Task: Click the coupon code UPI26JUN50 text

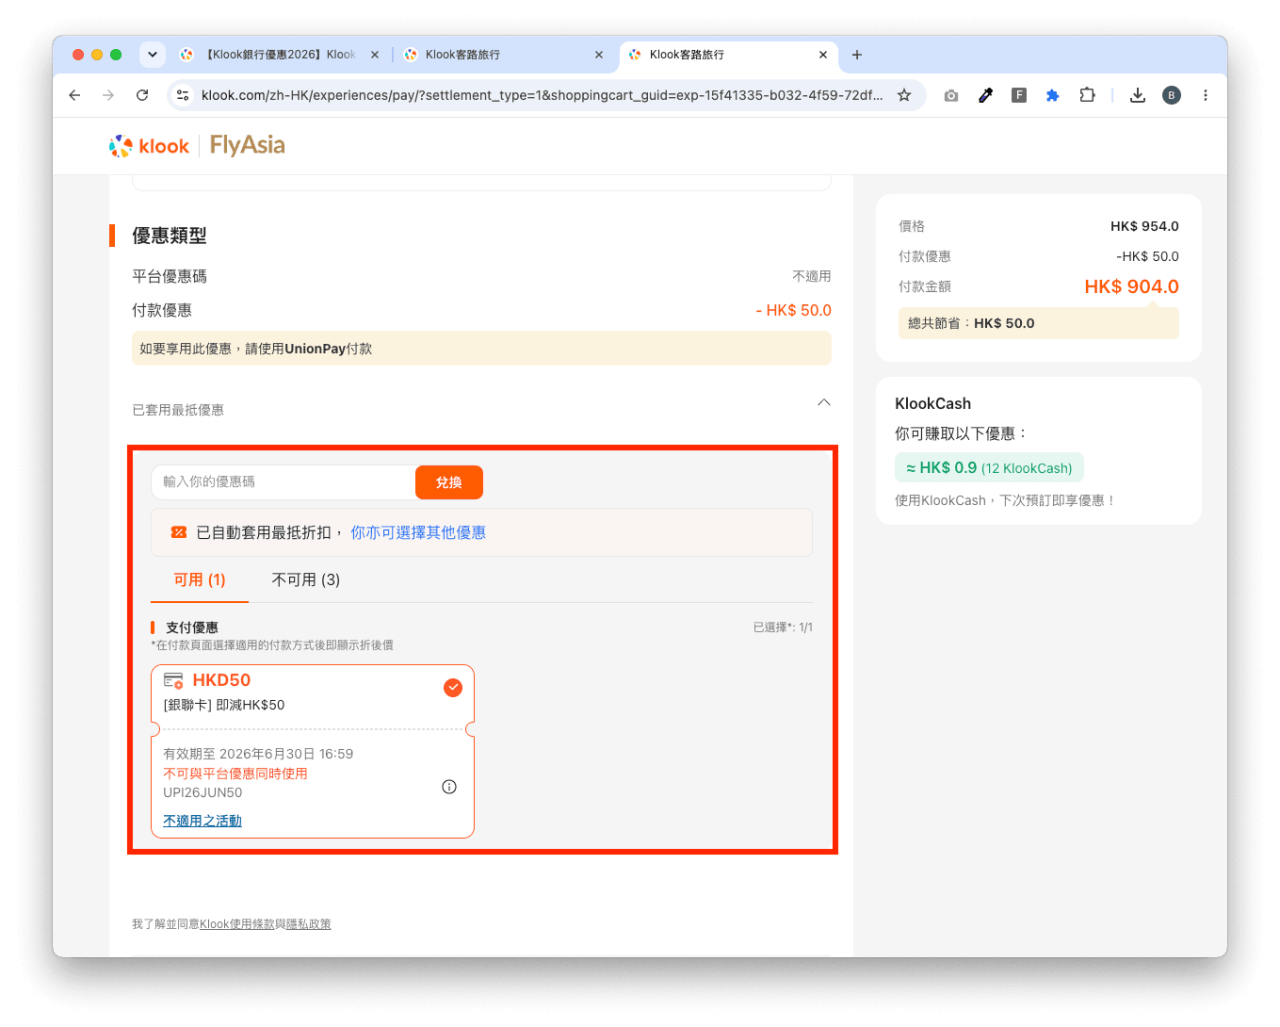Action: click(203, 793)
